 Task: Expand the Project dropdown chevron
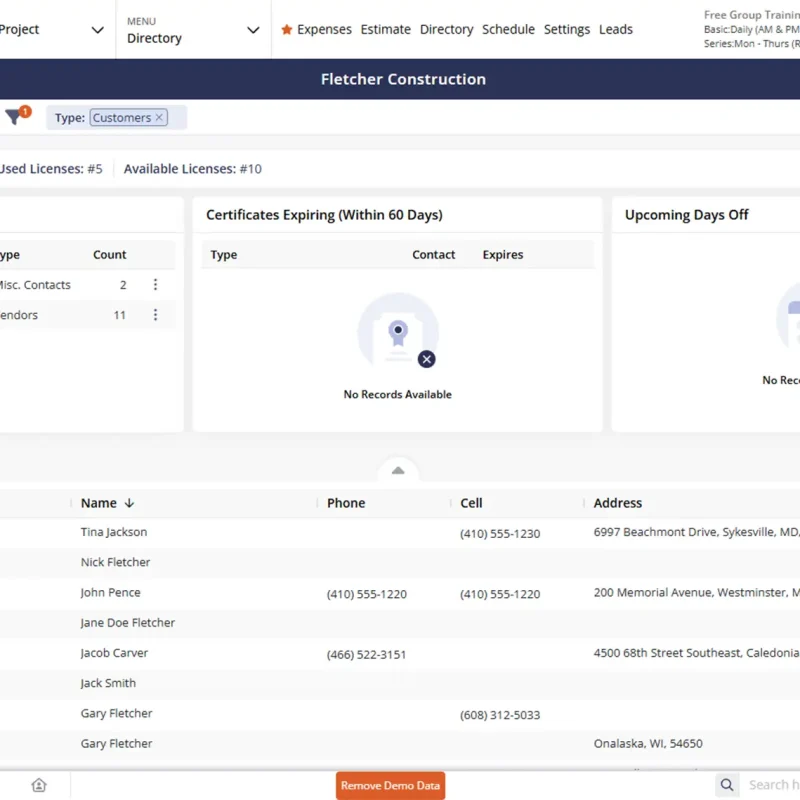[97, 30]
